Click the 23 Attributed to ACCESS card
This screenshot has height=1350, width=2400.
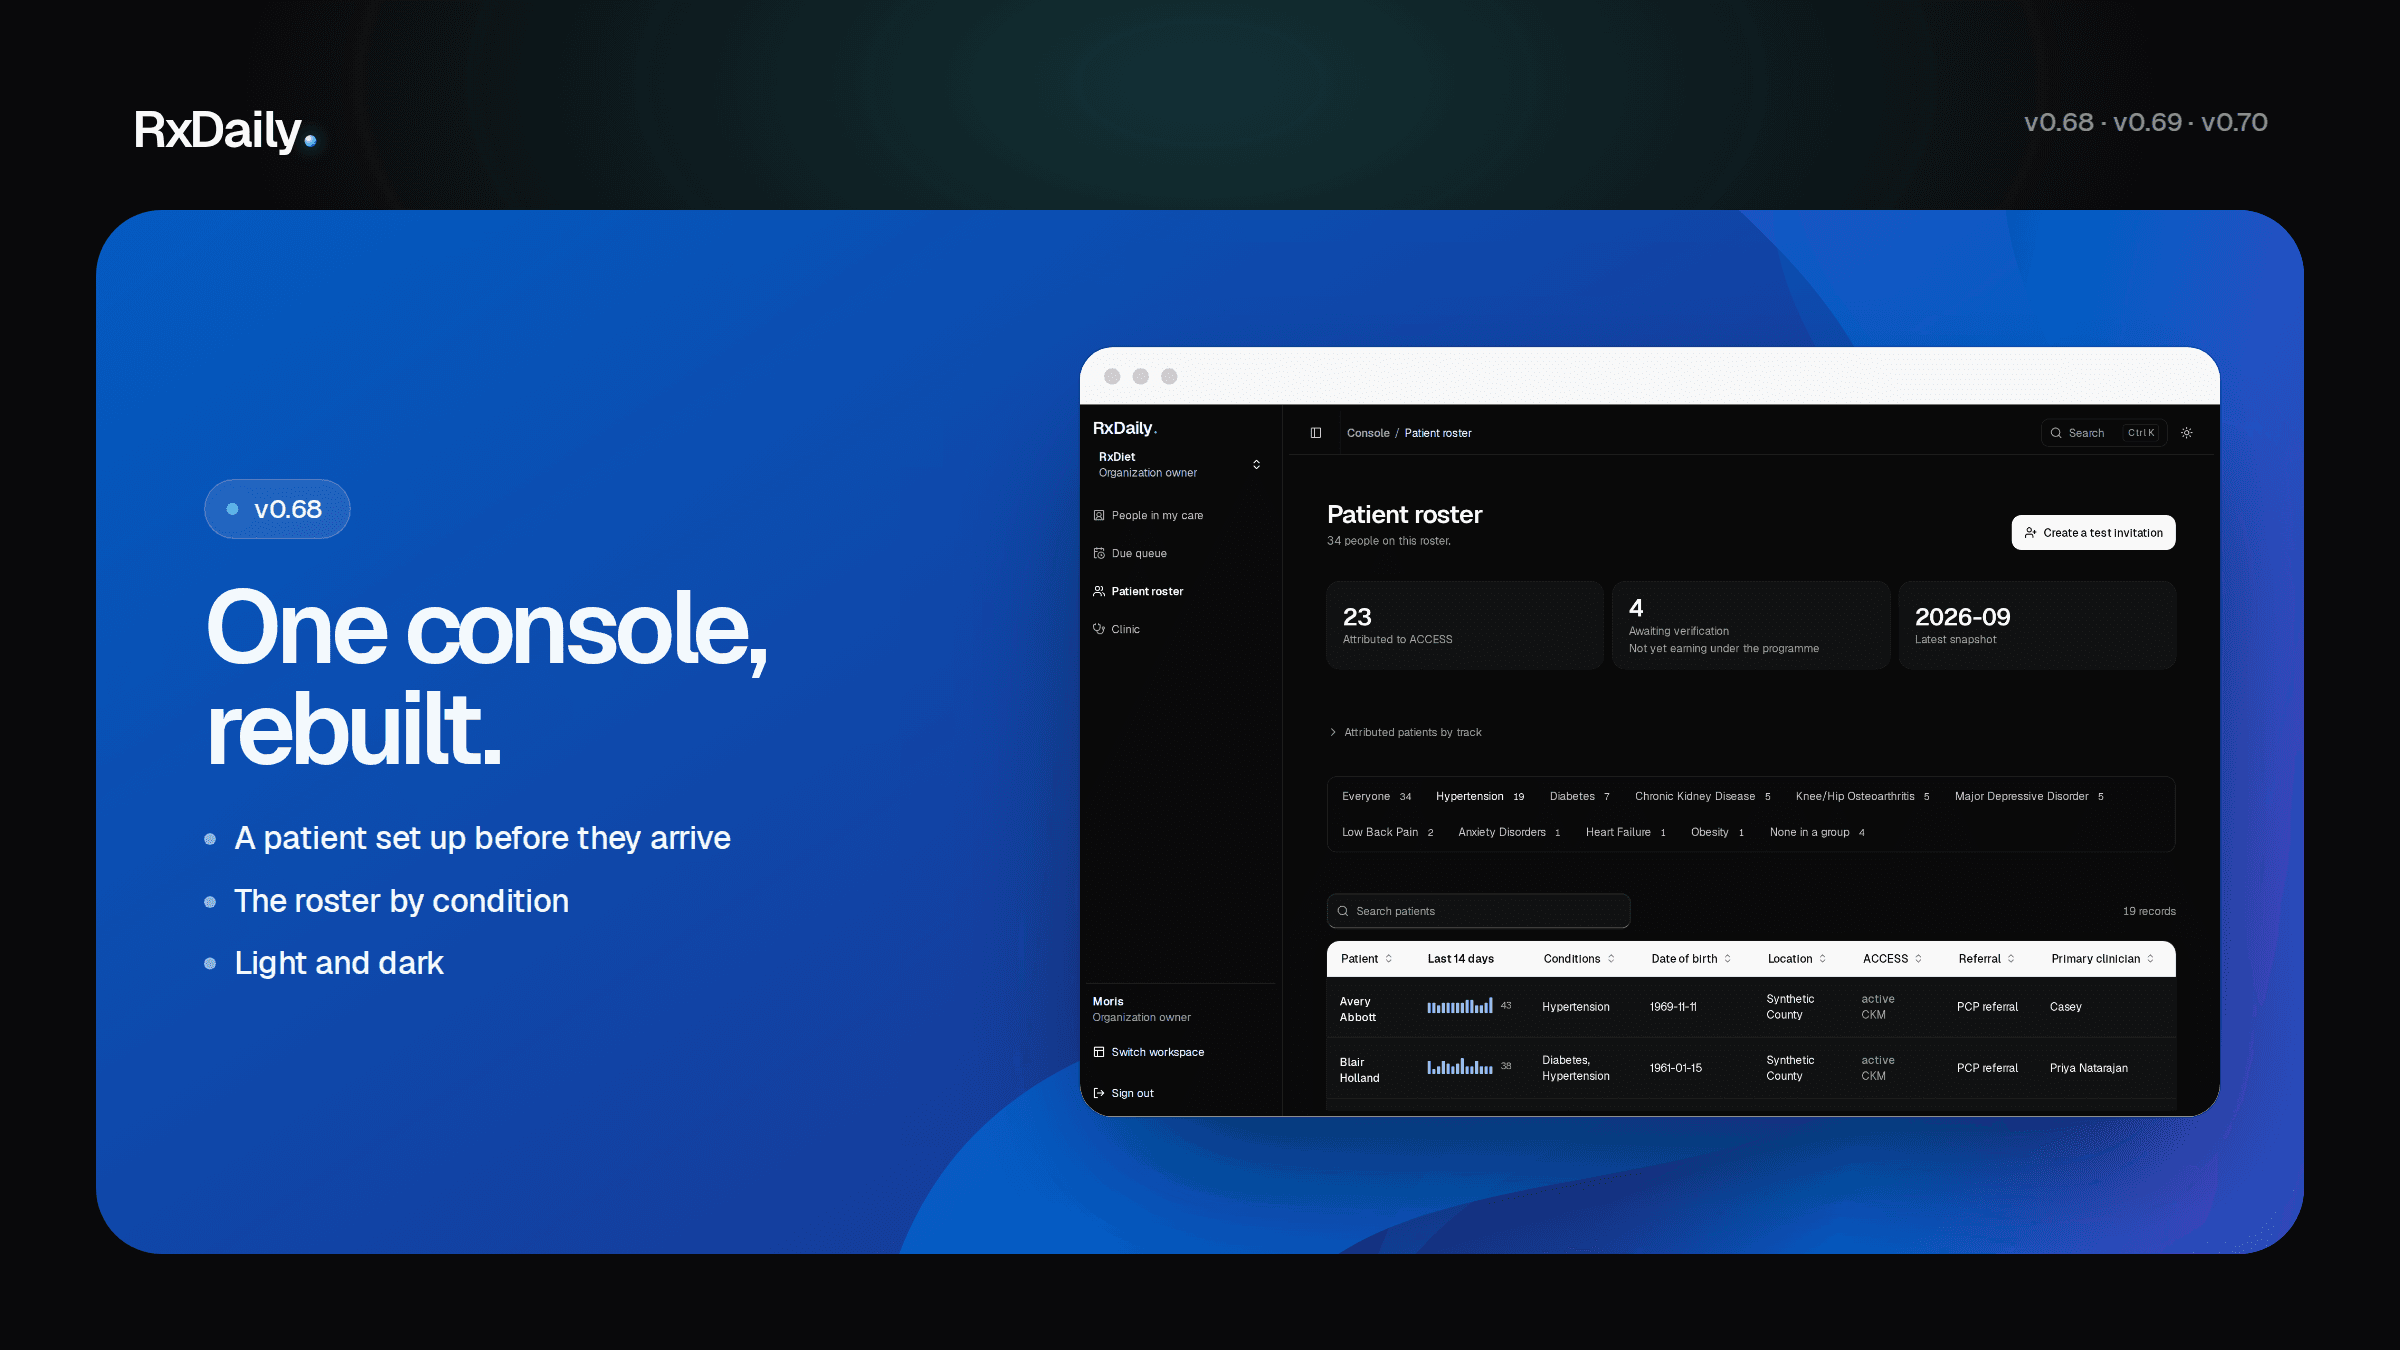click(x=1465, y=625)
